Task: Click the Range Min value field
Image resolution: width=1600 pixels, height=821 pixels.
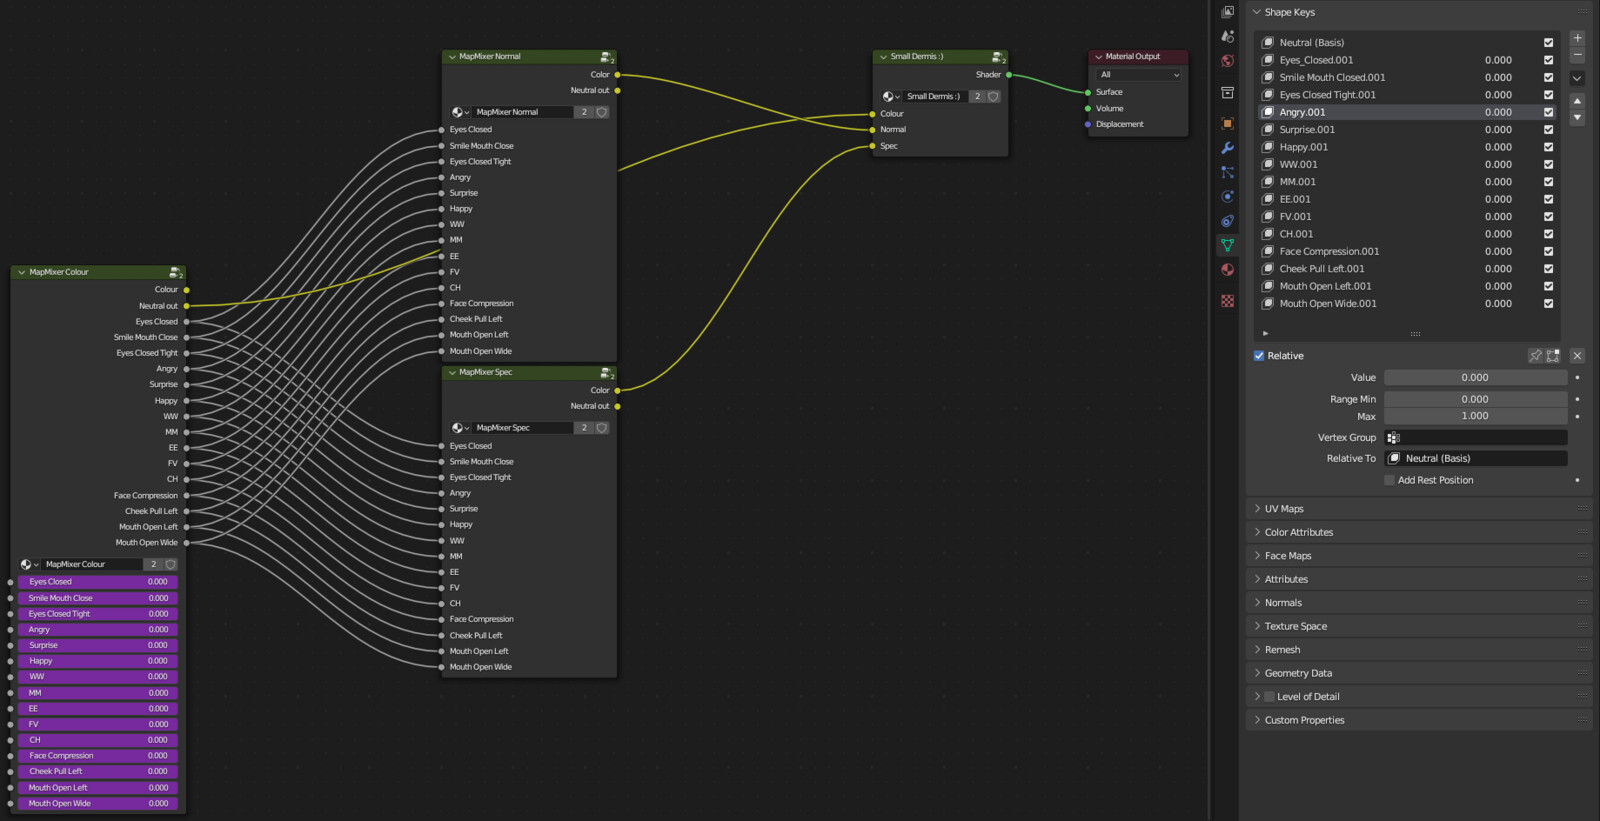Action: (x=1476, y=399)
